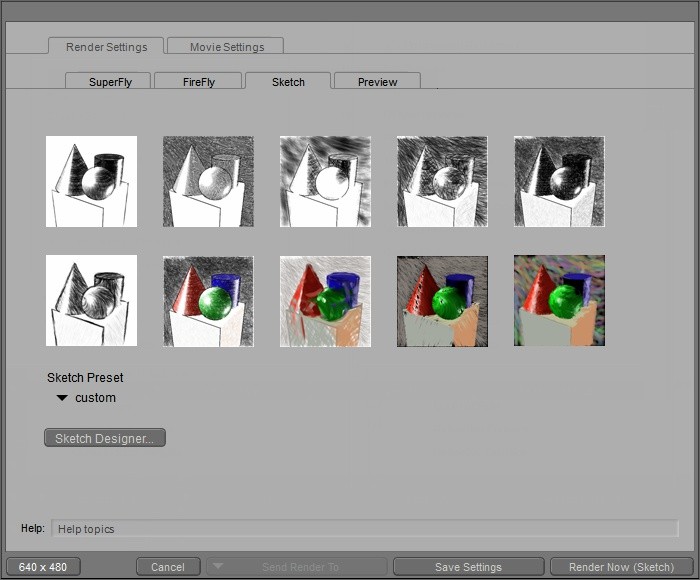Choose the first black-and-white sketch thumbnail in top row
The height and width of the screenshot is (580, 700).
pos(91,181)
